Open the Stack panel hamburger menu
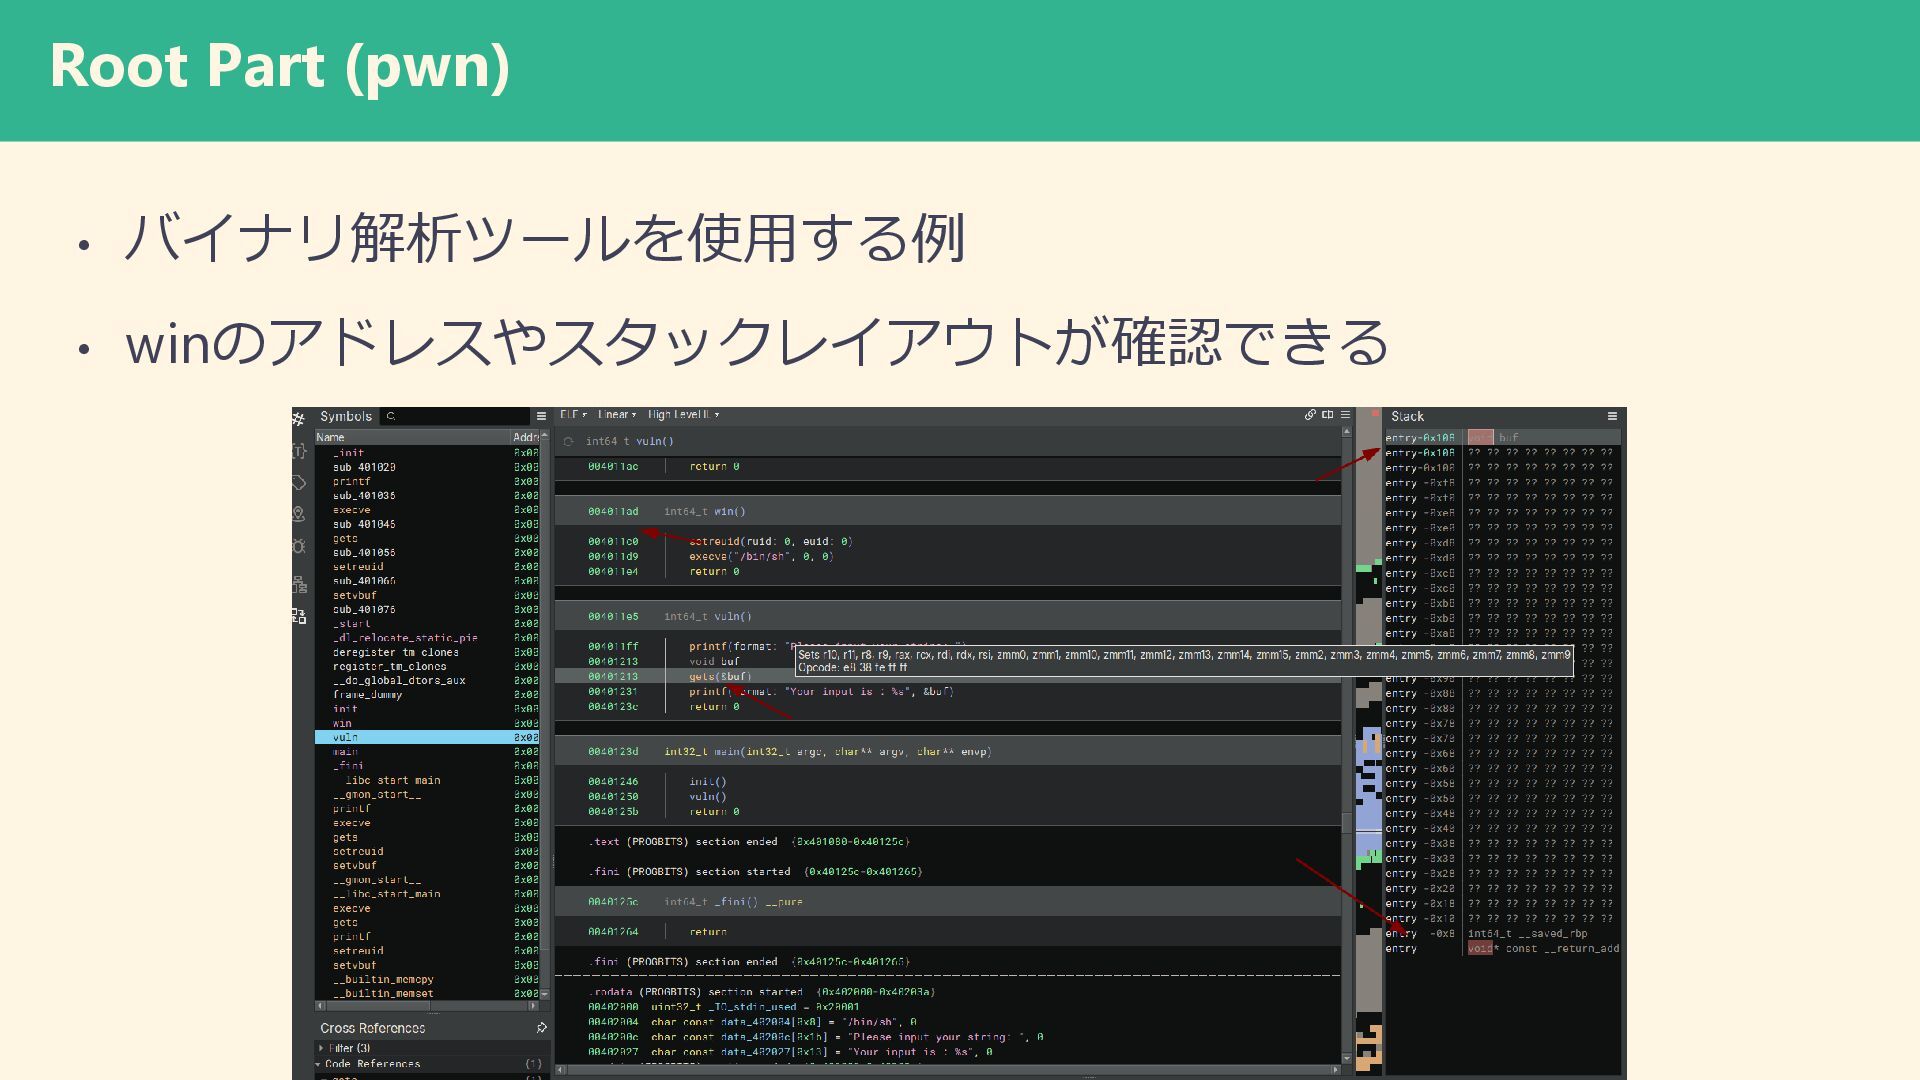The width and height of the screenshot is (1920, 1080). coord(1612,416)
